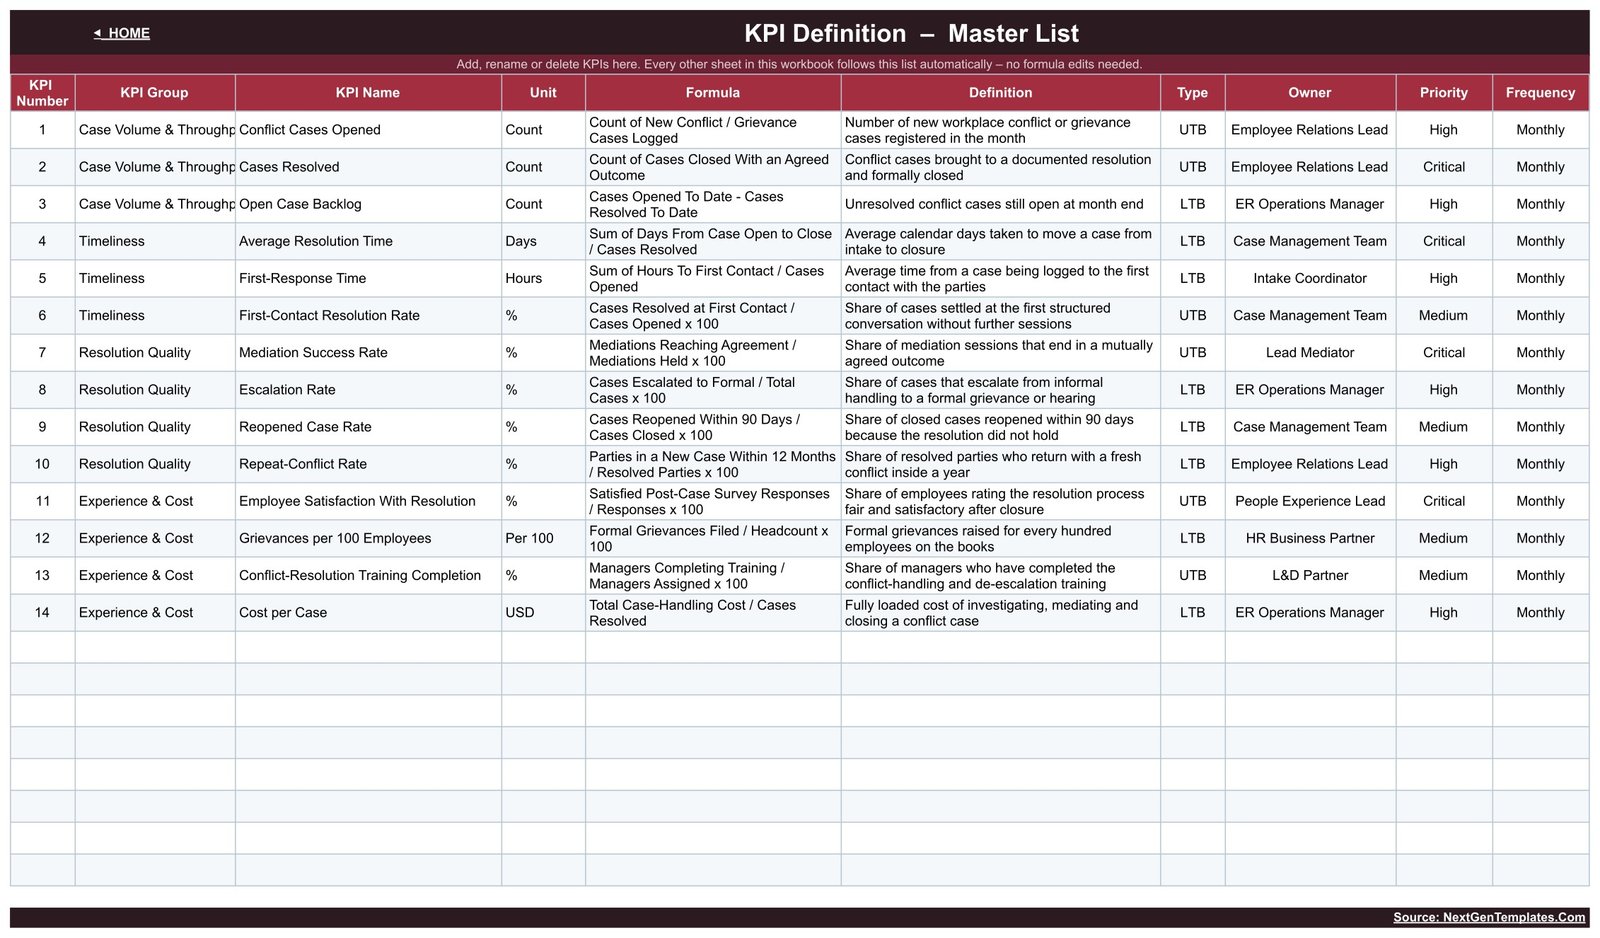Select the KPI Group column header

[155, 93]
